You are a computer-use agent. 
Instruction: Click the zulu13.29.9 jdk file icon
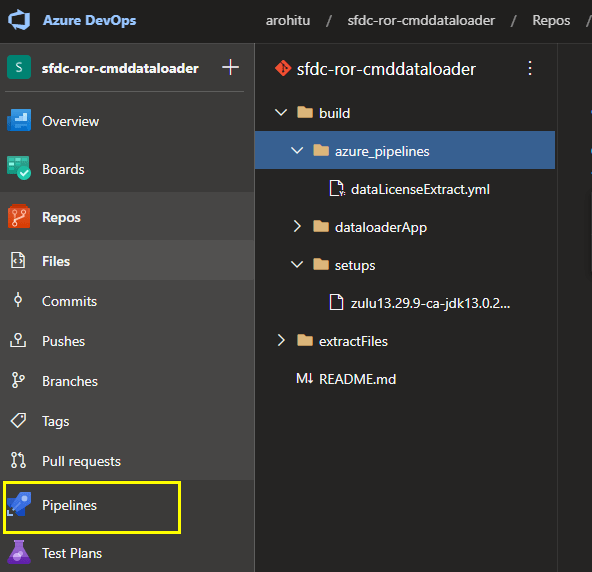click(x=336, y=302)
